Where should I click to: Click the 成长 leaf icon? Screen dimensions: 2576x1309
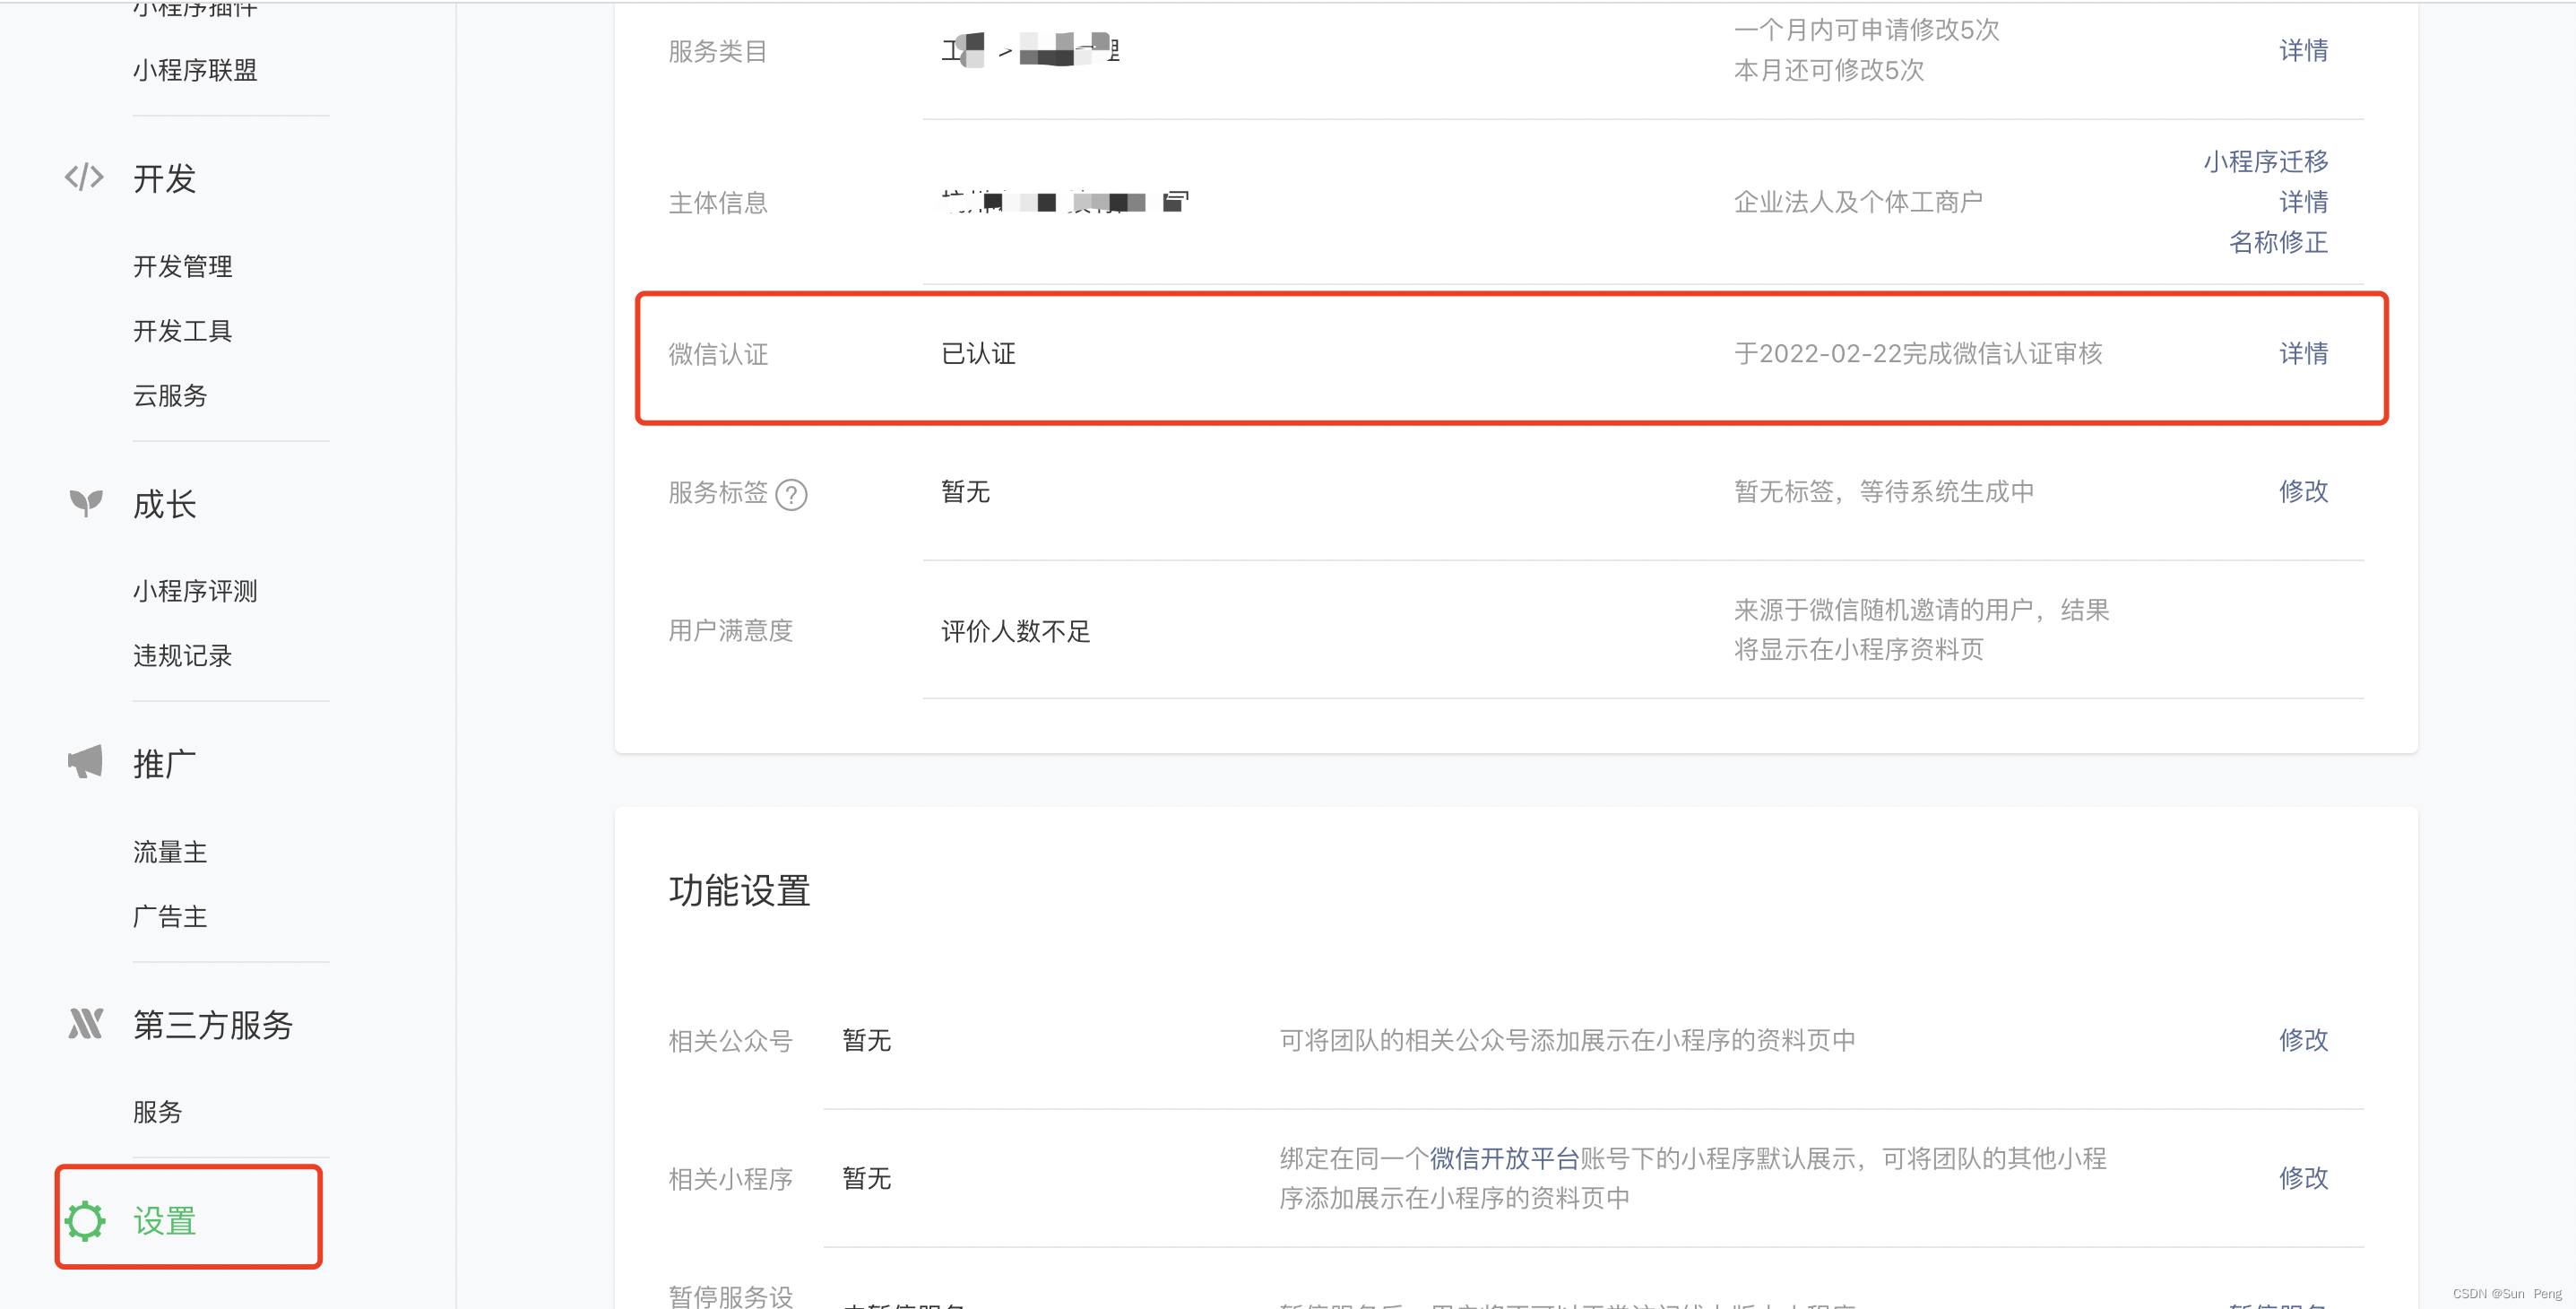(x=85, y=503)
